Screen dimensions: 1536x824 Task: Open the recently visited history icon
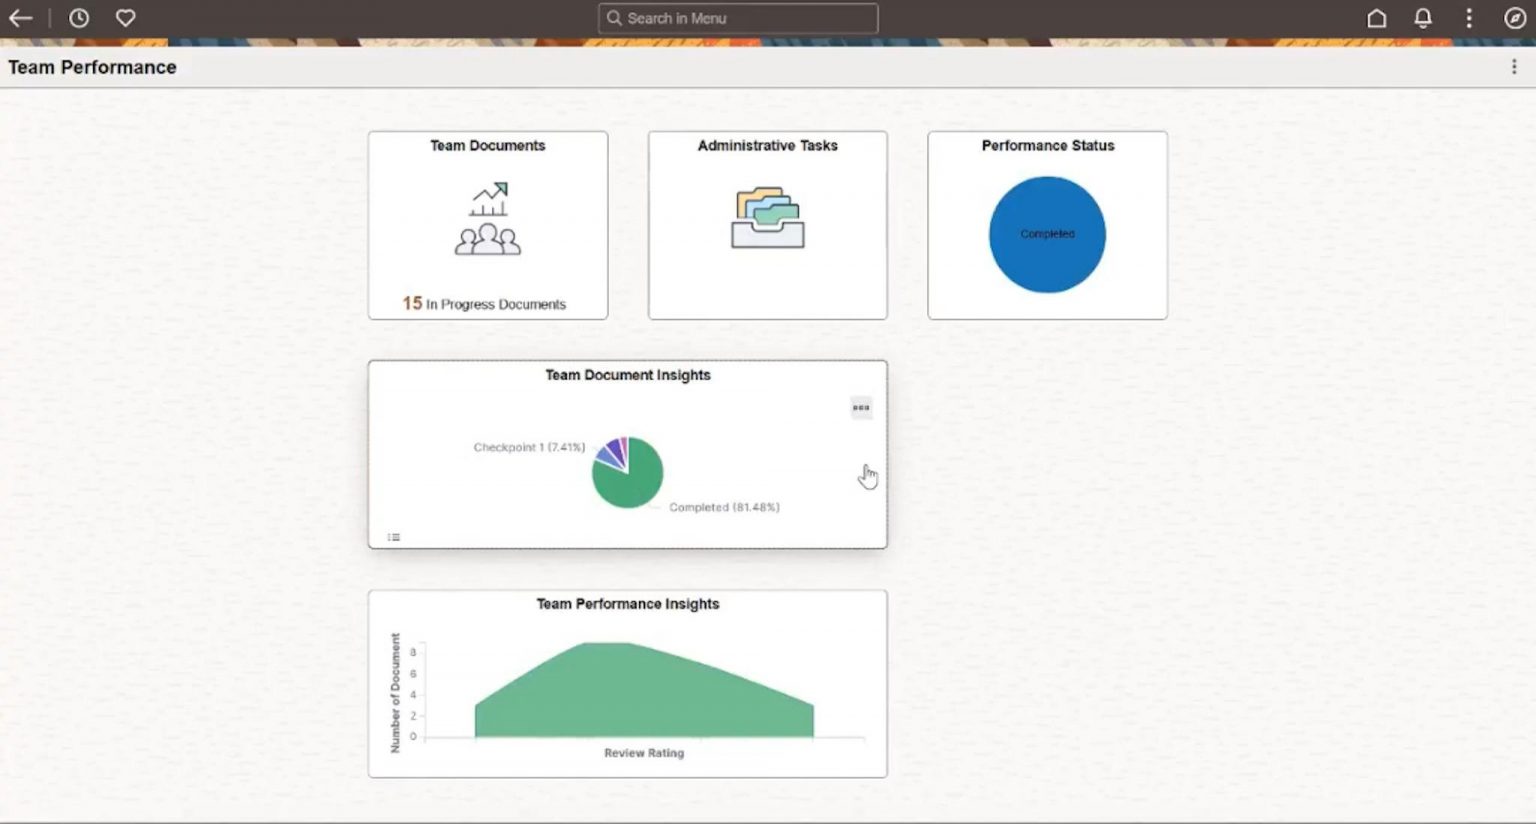pyautogui.click(x=78, y=17)
